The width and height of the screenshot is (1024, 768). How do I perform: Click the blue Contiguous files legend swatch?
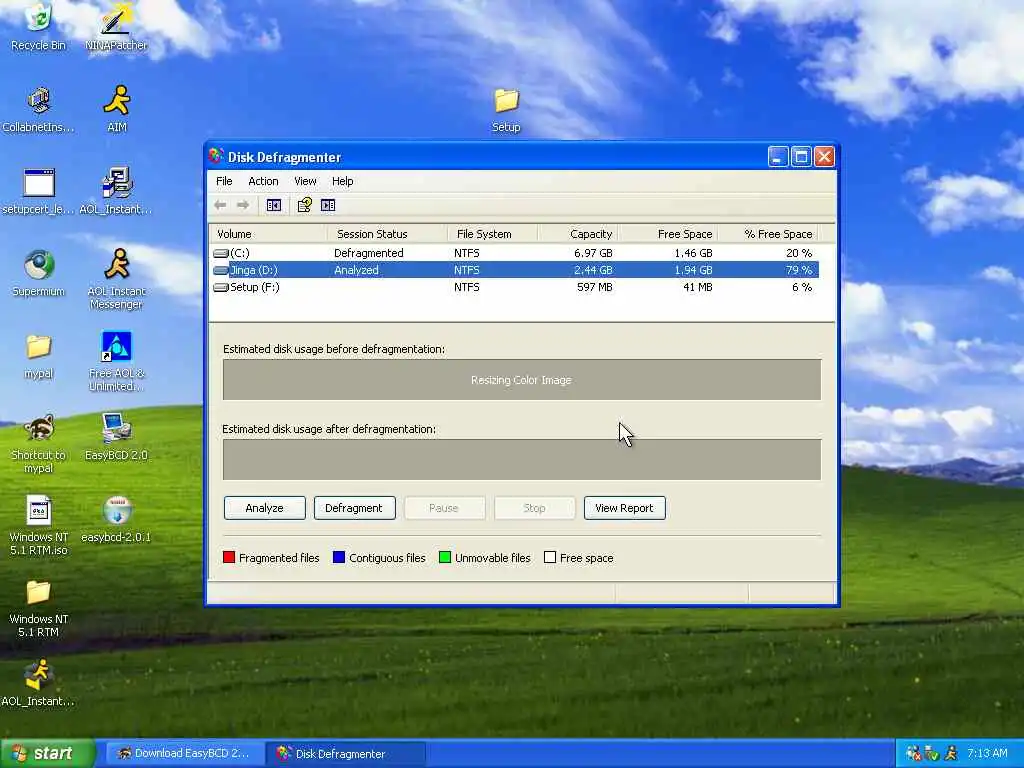click(338, 557)
